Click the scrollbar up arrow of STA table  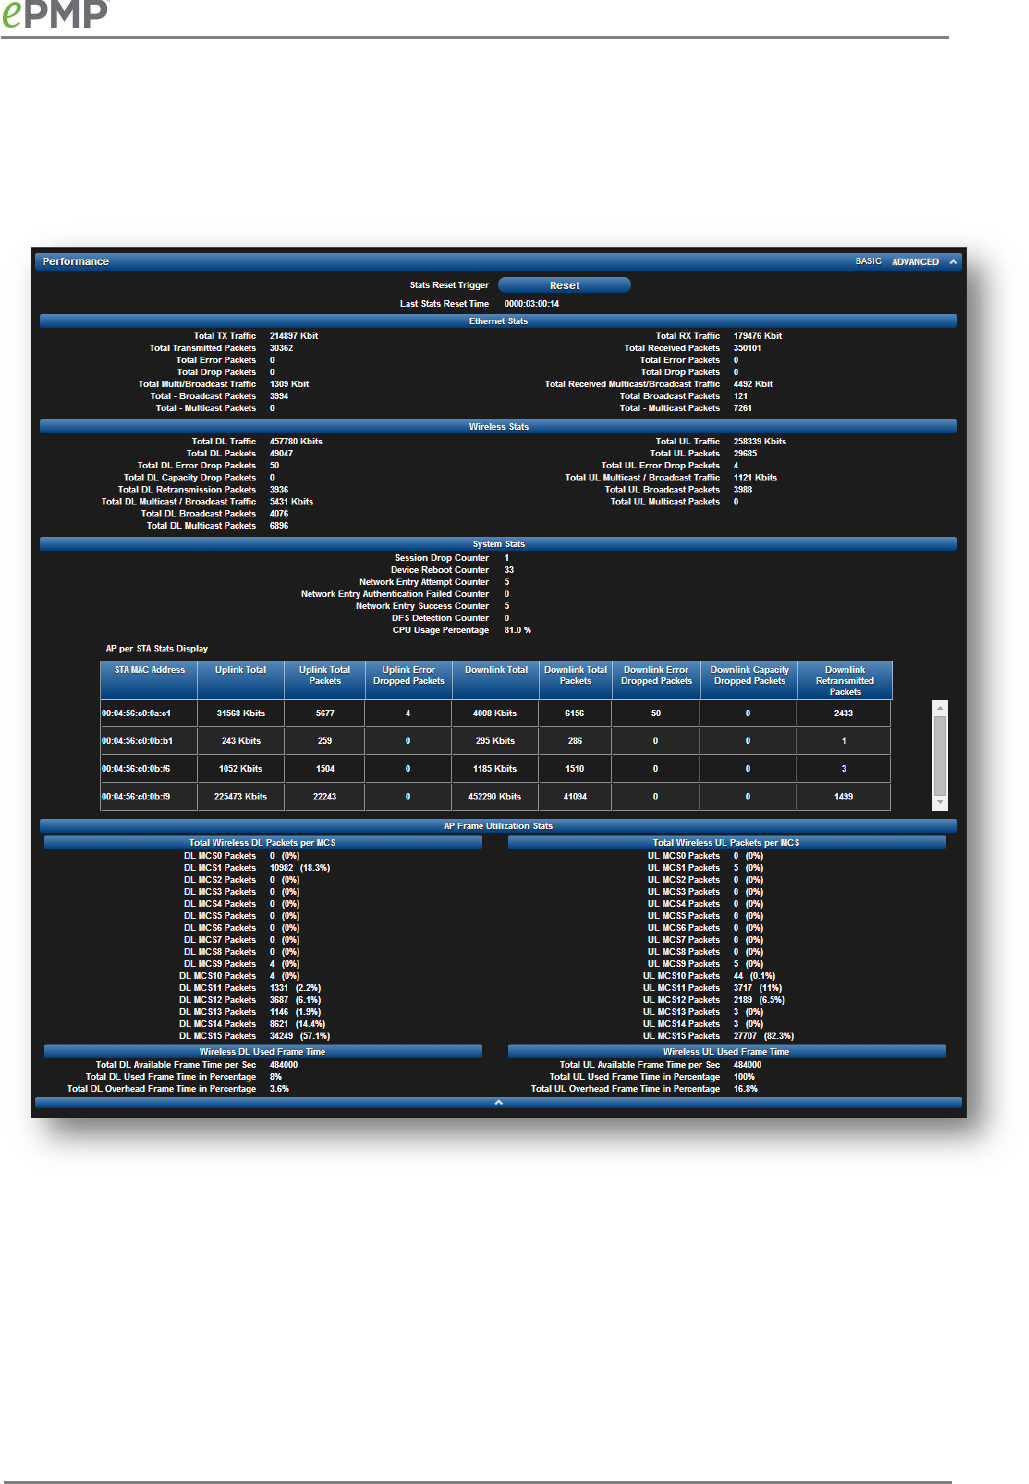(940, 708)
